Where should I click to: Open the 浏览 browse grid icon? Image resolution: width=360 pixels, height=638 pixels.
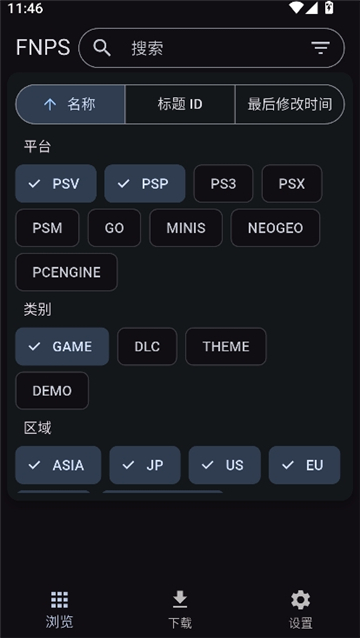59,600
